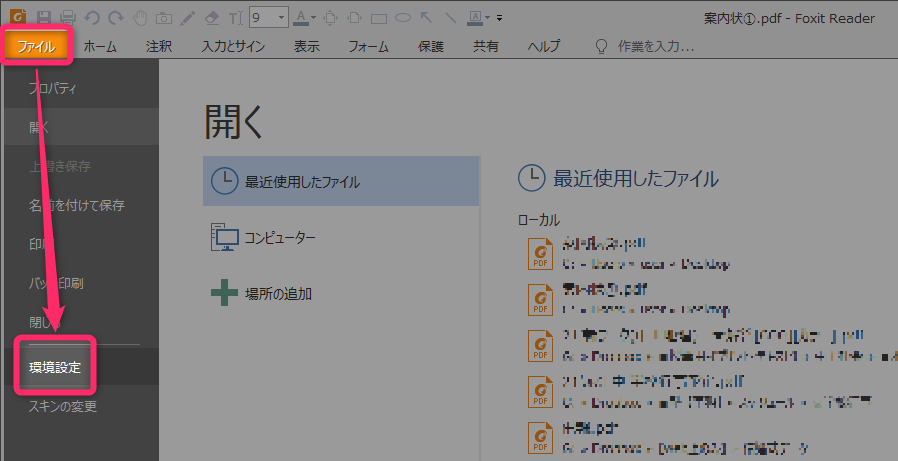Expand the customize quick access toolbar arrow
Screen dimensions: 898x461
coord(500,18)
